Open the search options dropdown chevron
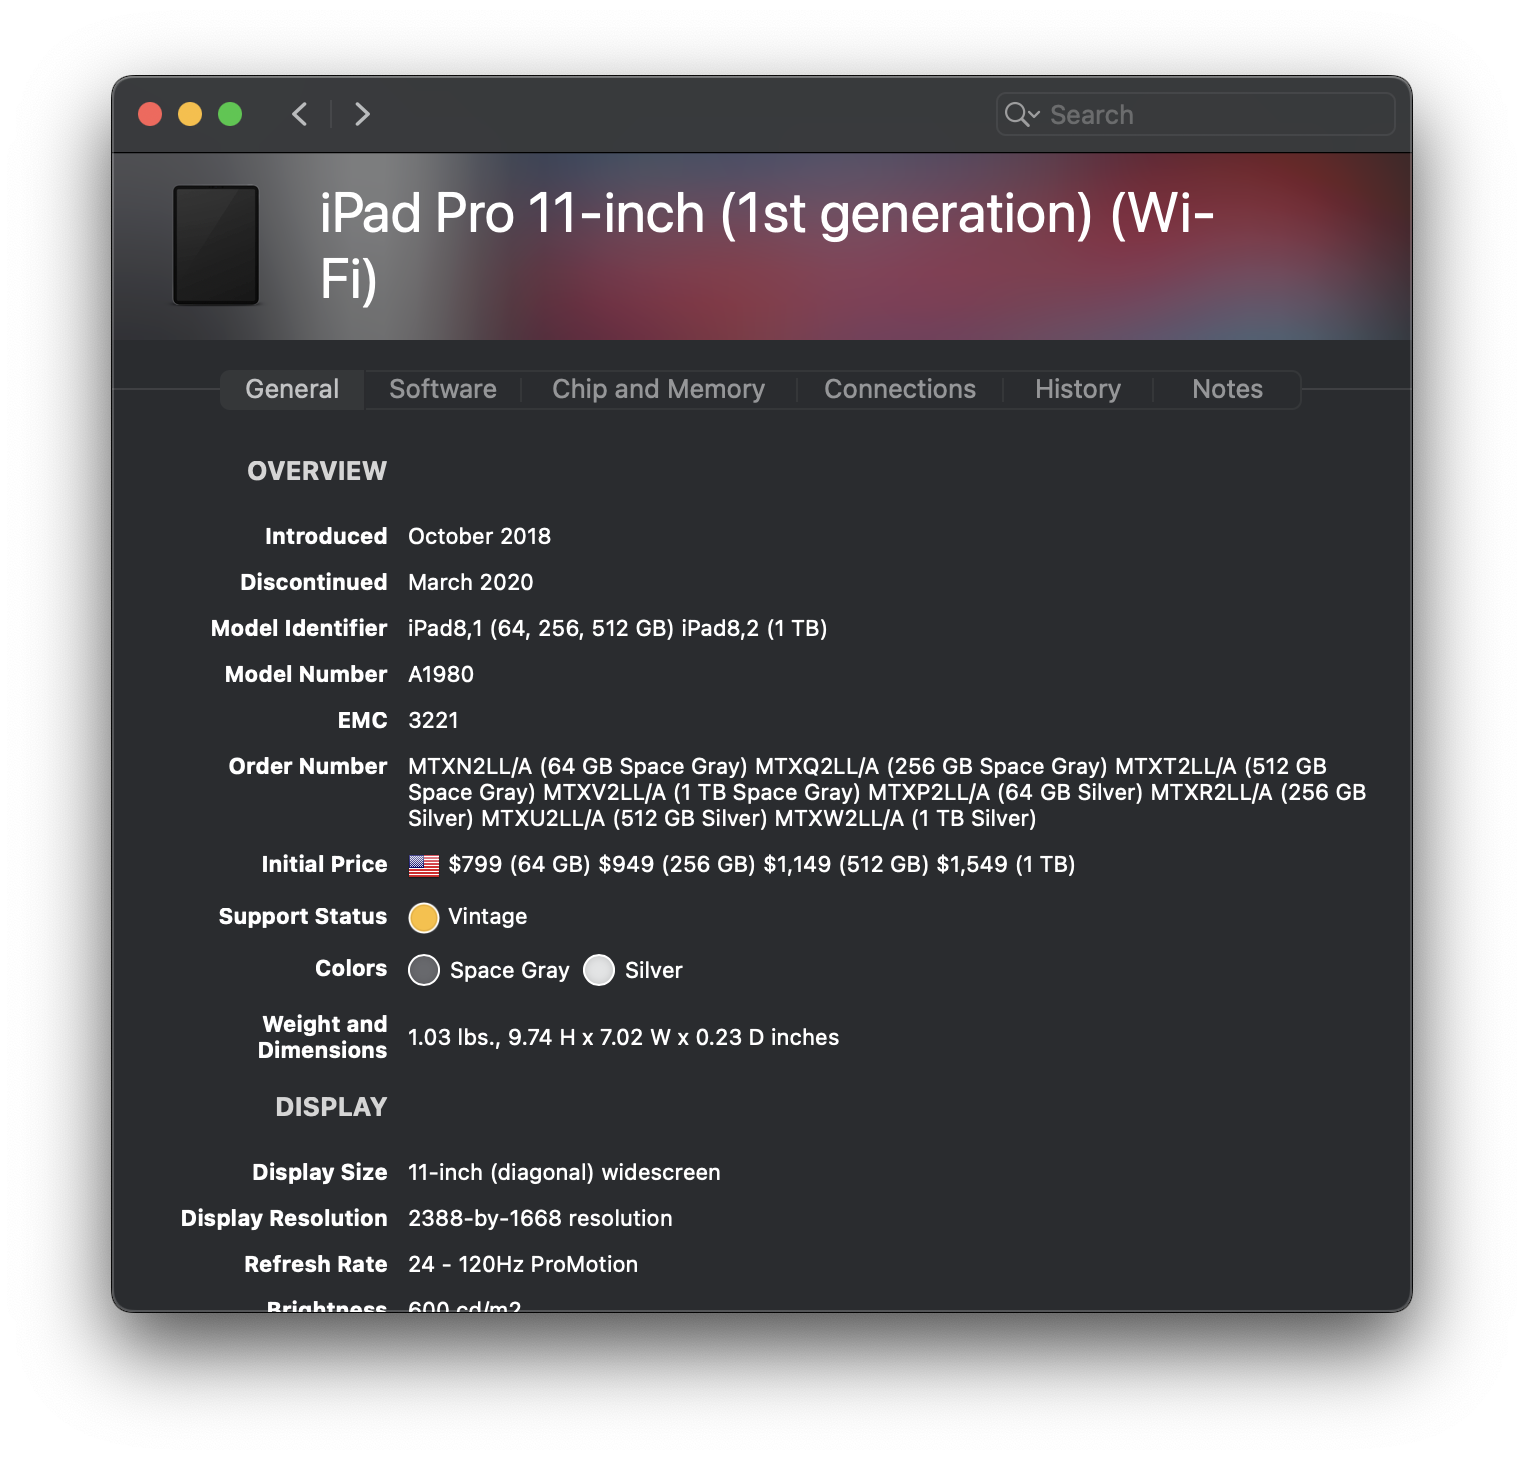The image size is (1524, 1460). [1035, 115]
